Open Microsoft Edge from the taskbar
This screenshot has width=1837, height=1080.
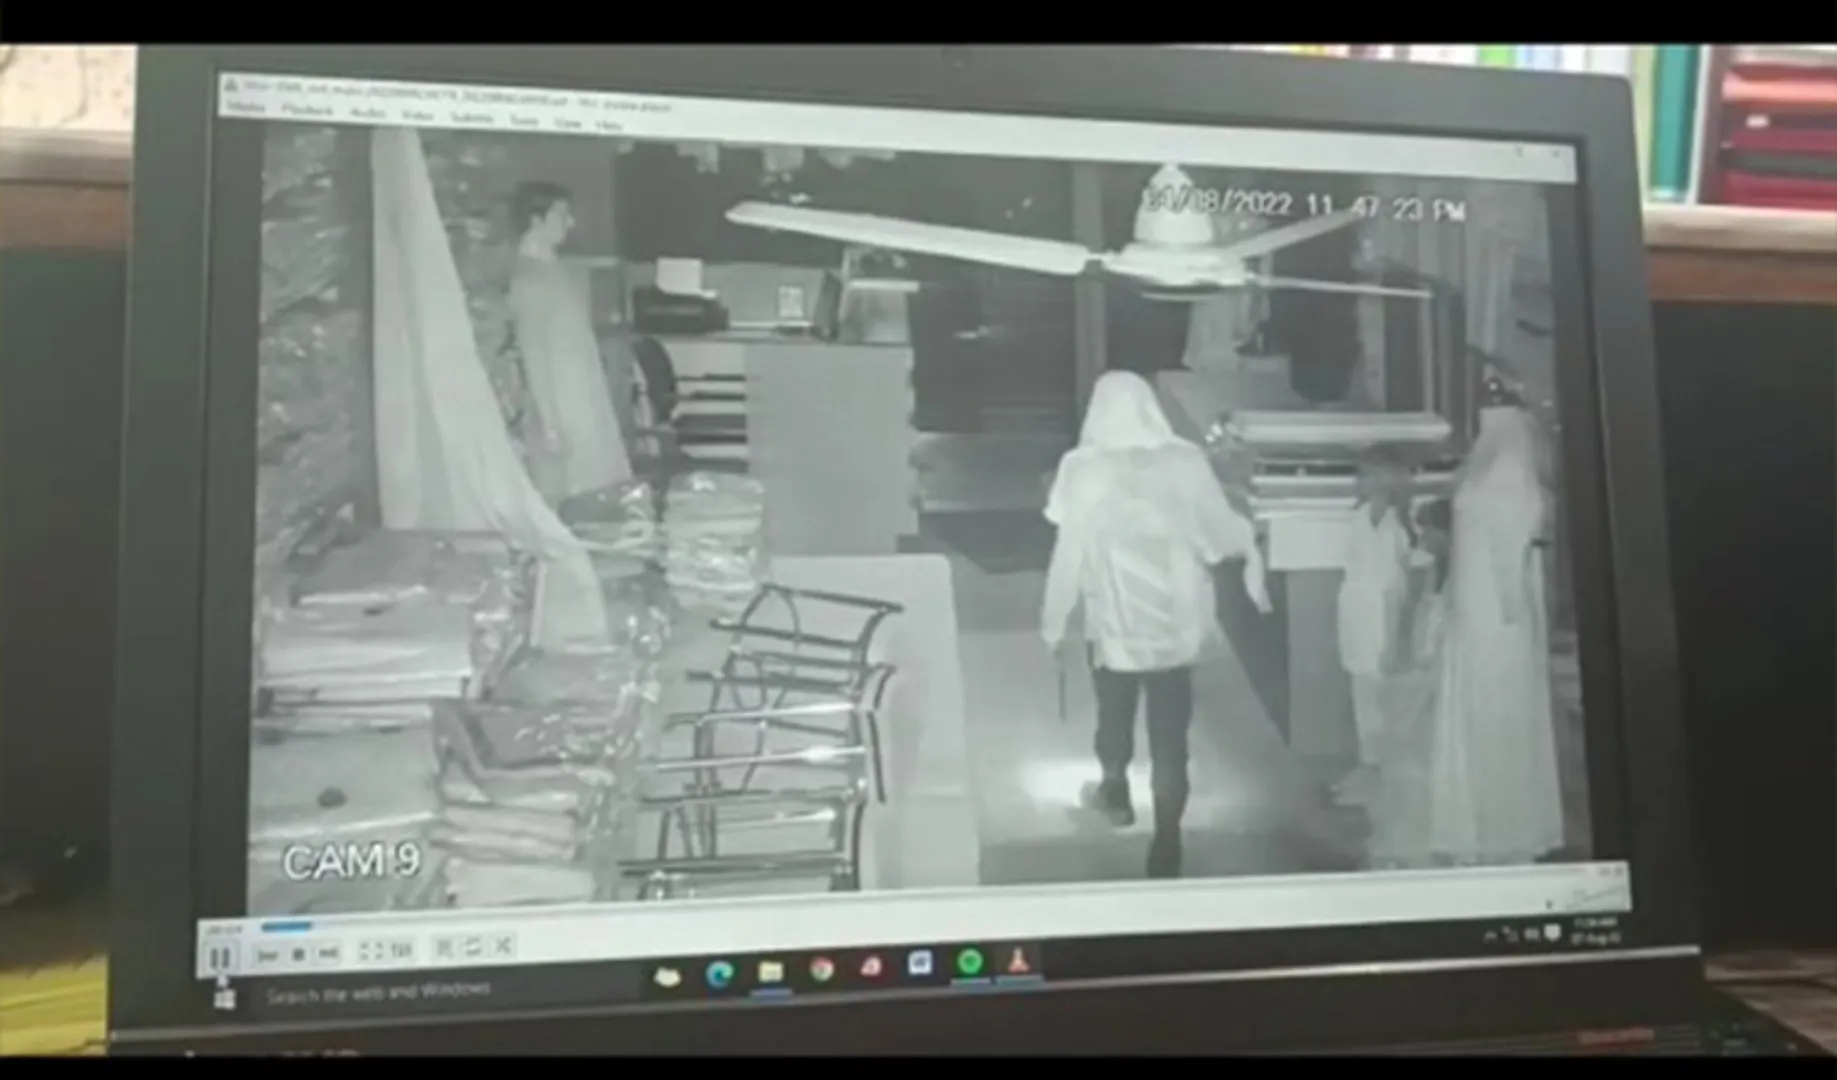(x=719, y=973)
